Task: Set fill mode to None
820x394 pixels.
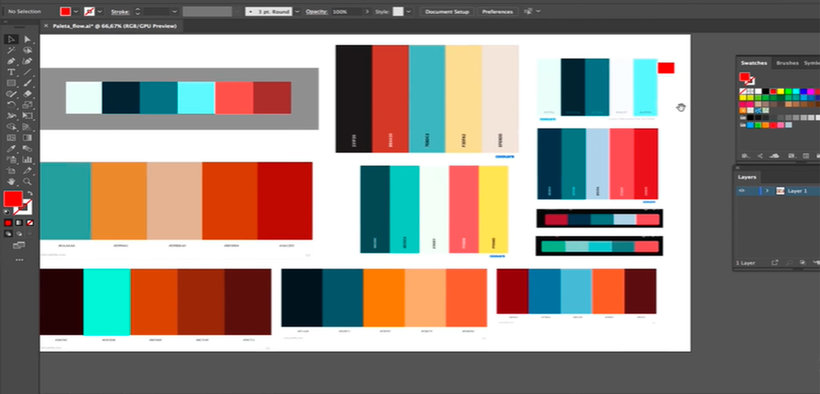Action: (x=30, y=223)
